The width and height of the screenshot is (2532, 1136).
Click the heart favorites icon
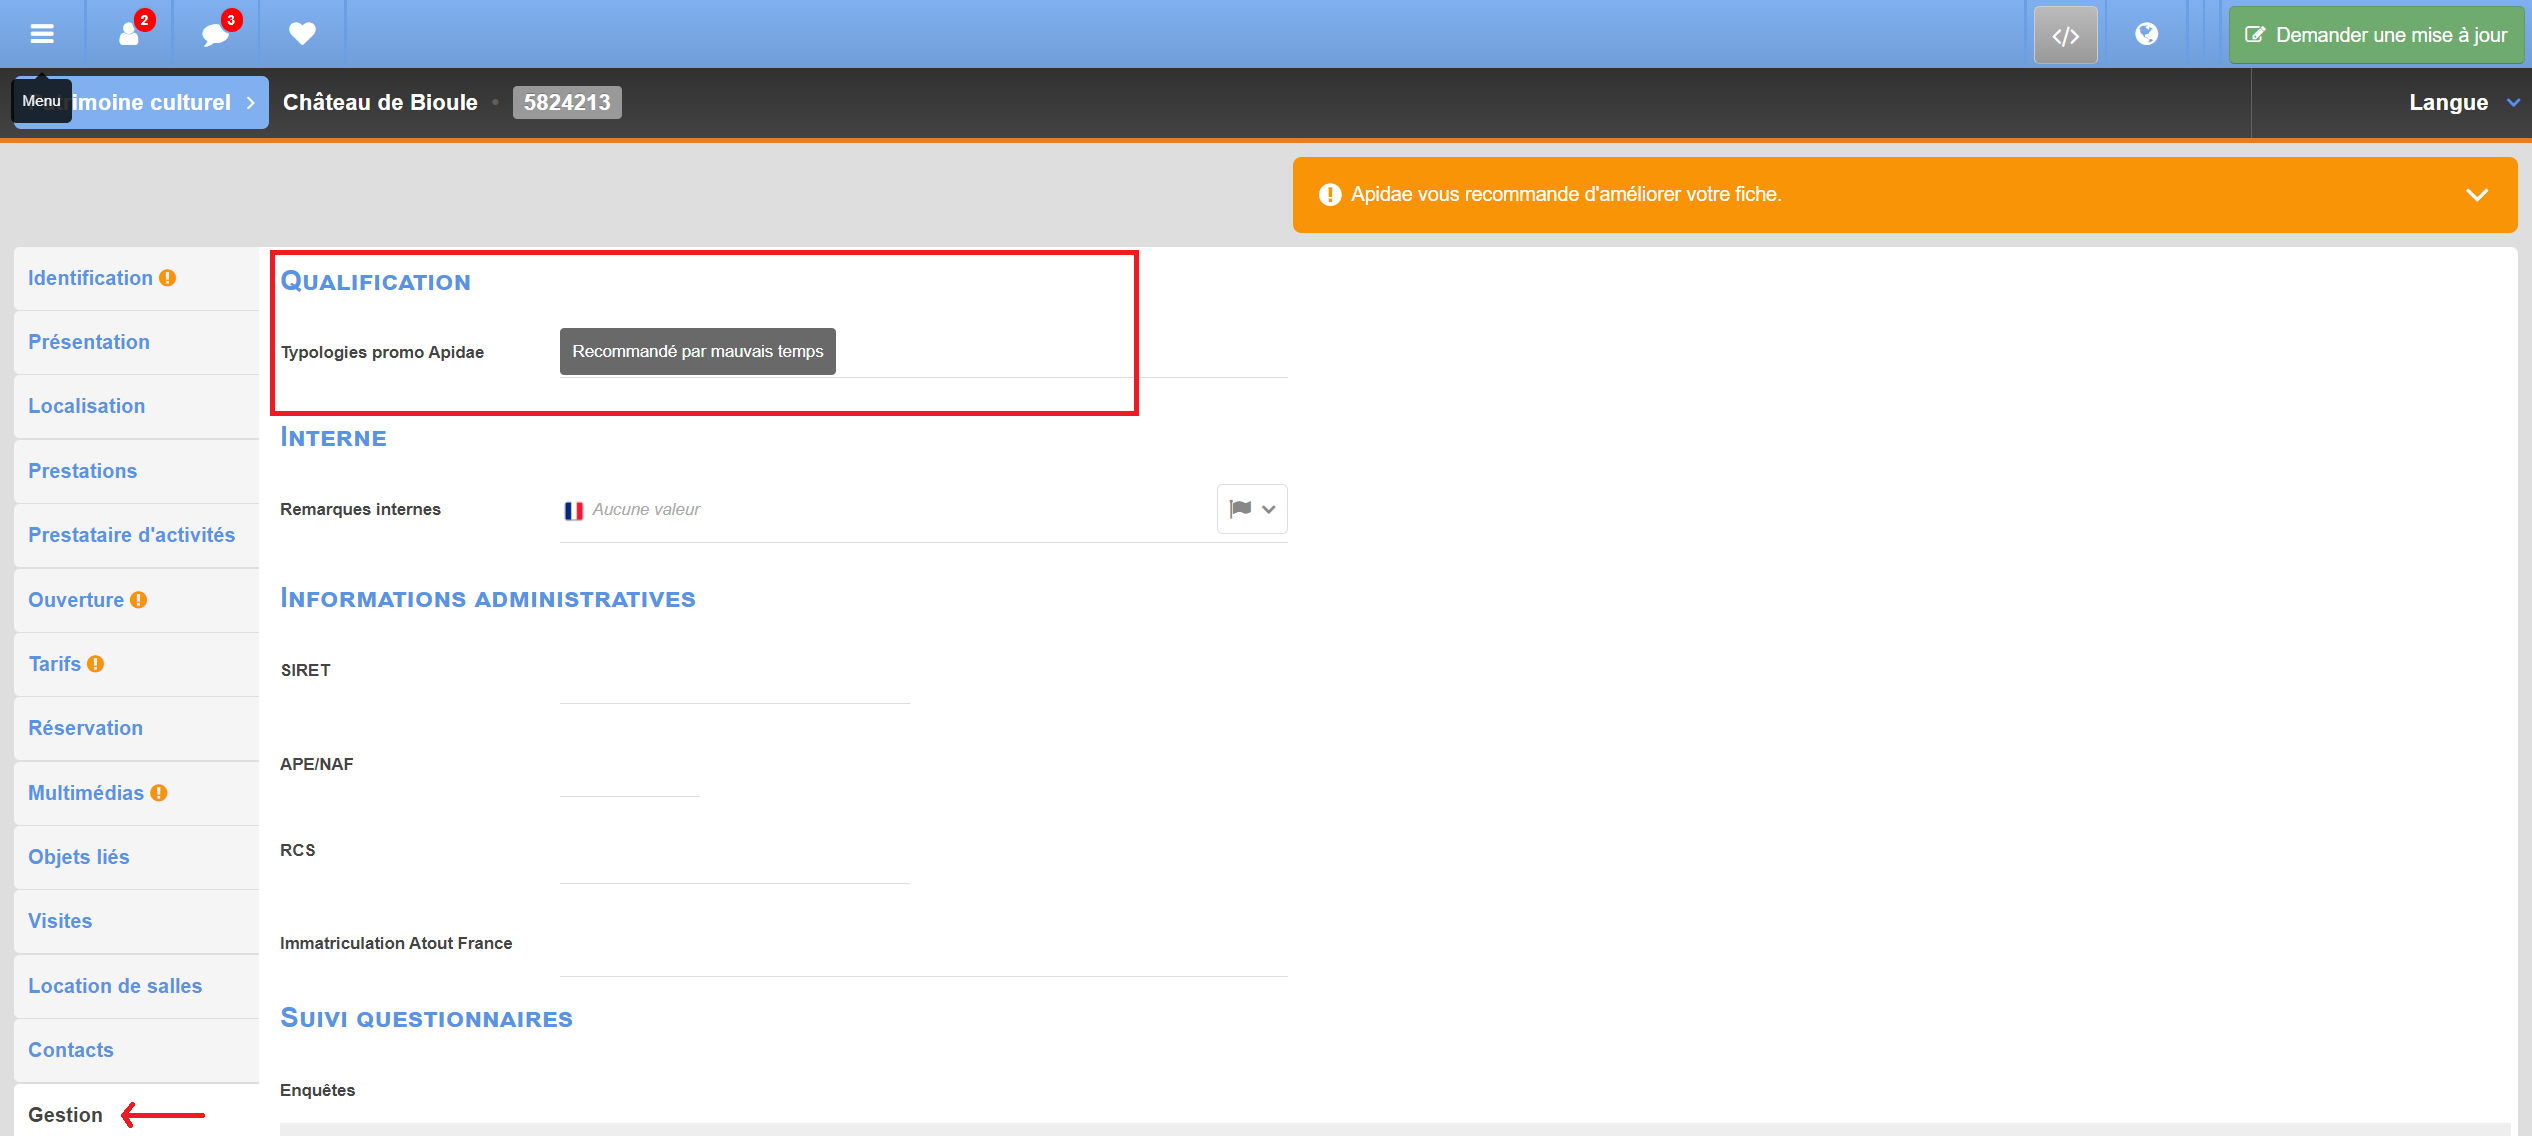(x=302, y=34)
